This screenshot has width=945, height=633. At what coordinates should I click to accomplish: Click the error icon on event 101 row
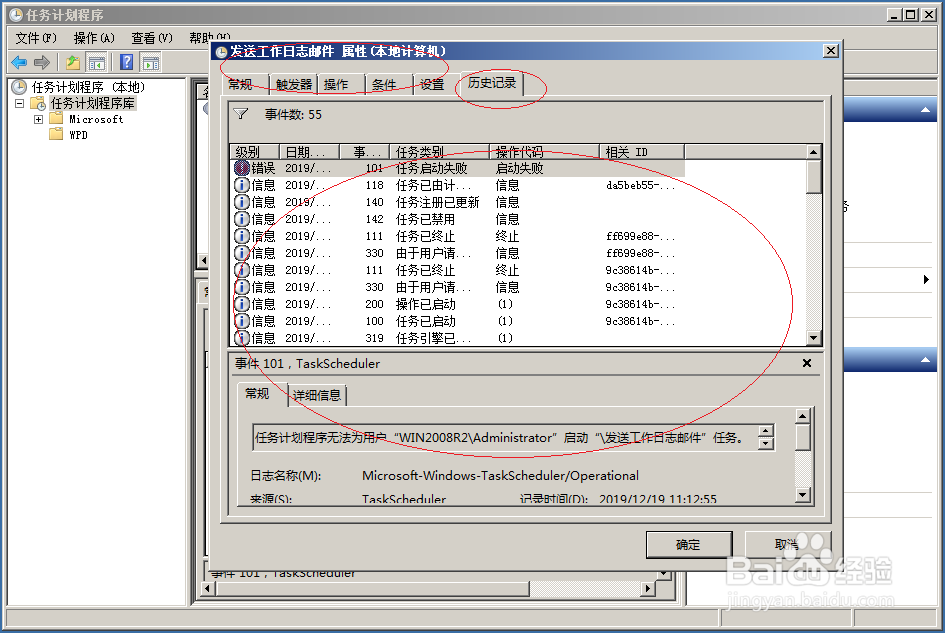tap(239, 167)
